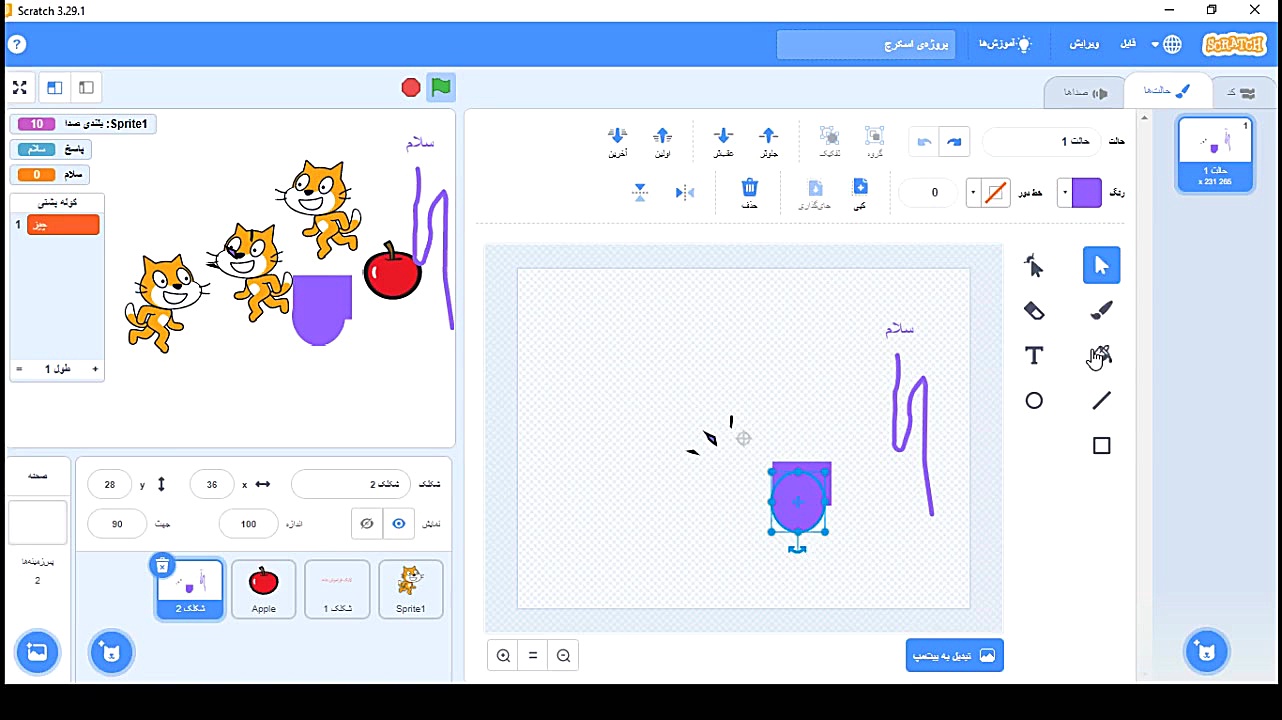Screen dimensions: 1282x720
Task: Click the add costume button
Action: (1206, 652)
